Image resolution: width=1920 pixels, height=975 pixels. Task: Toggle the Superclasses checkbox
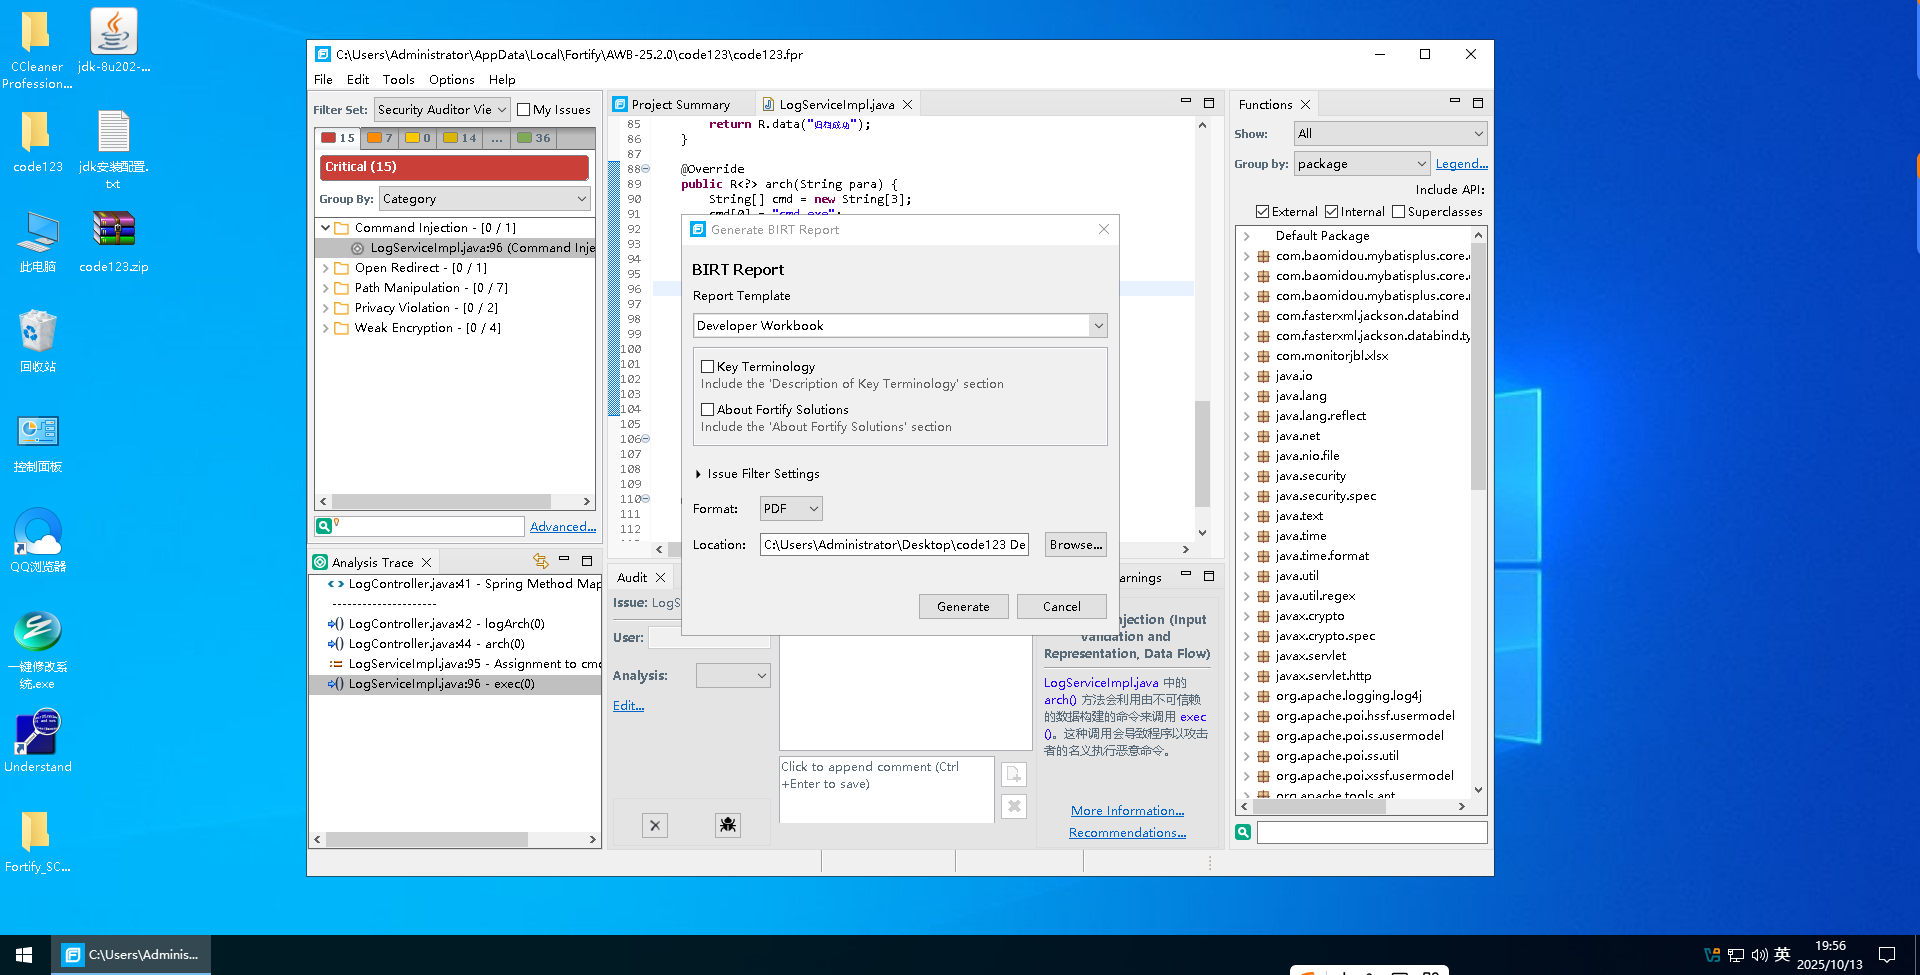point(1399,212)
